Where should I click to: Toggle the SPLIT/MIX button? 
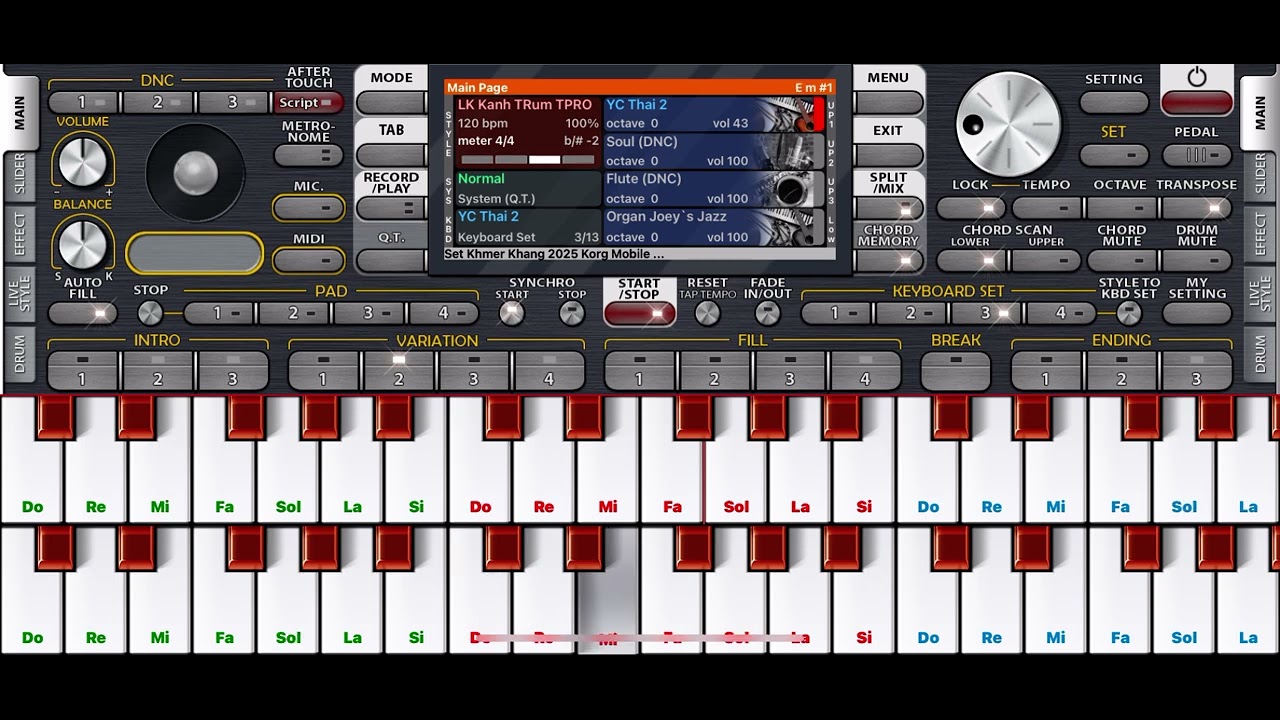[888, 208]
